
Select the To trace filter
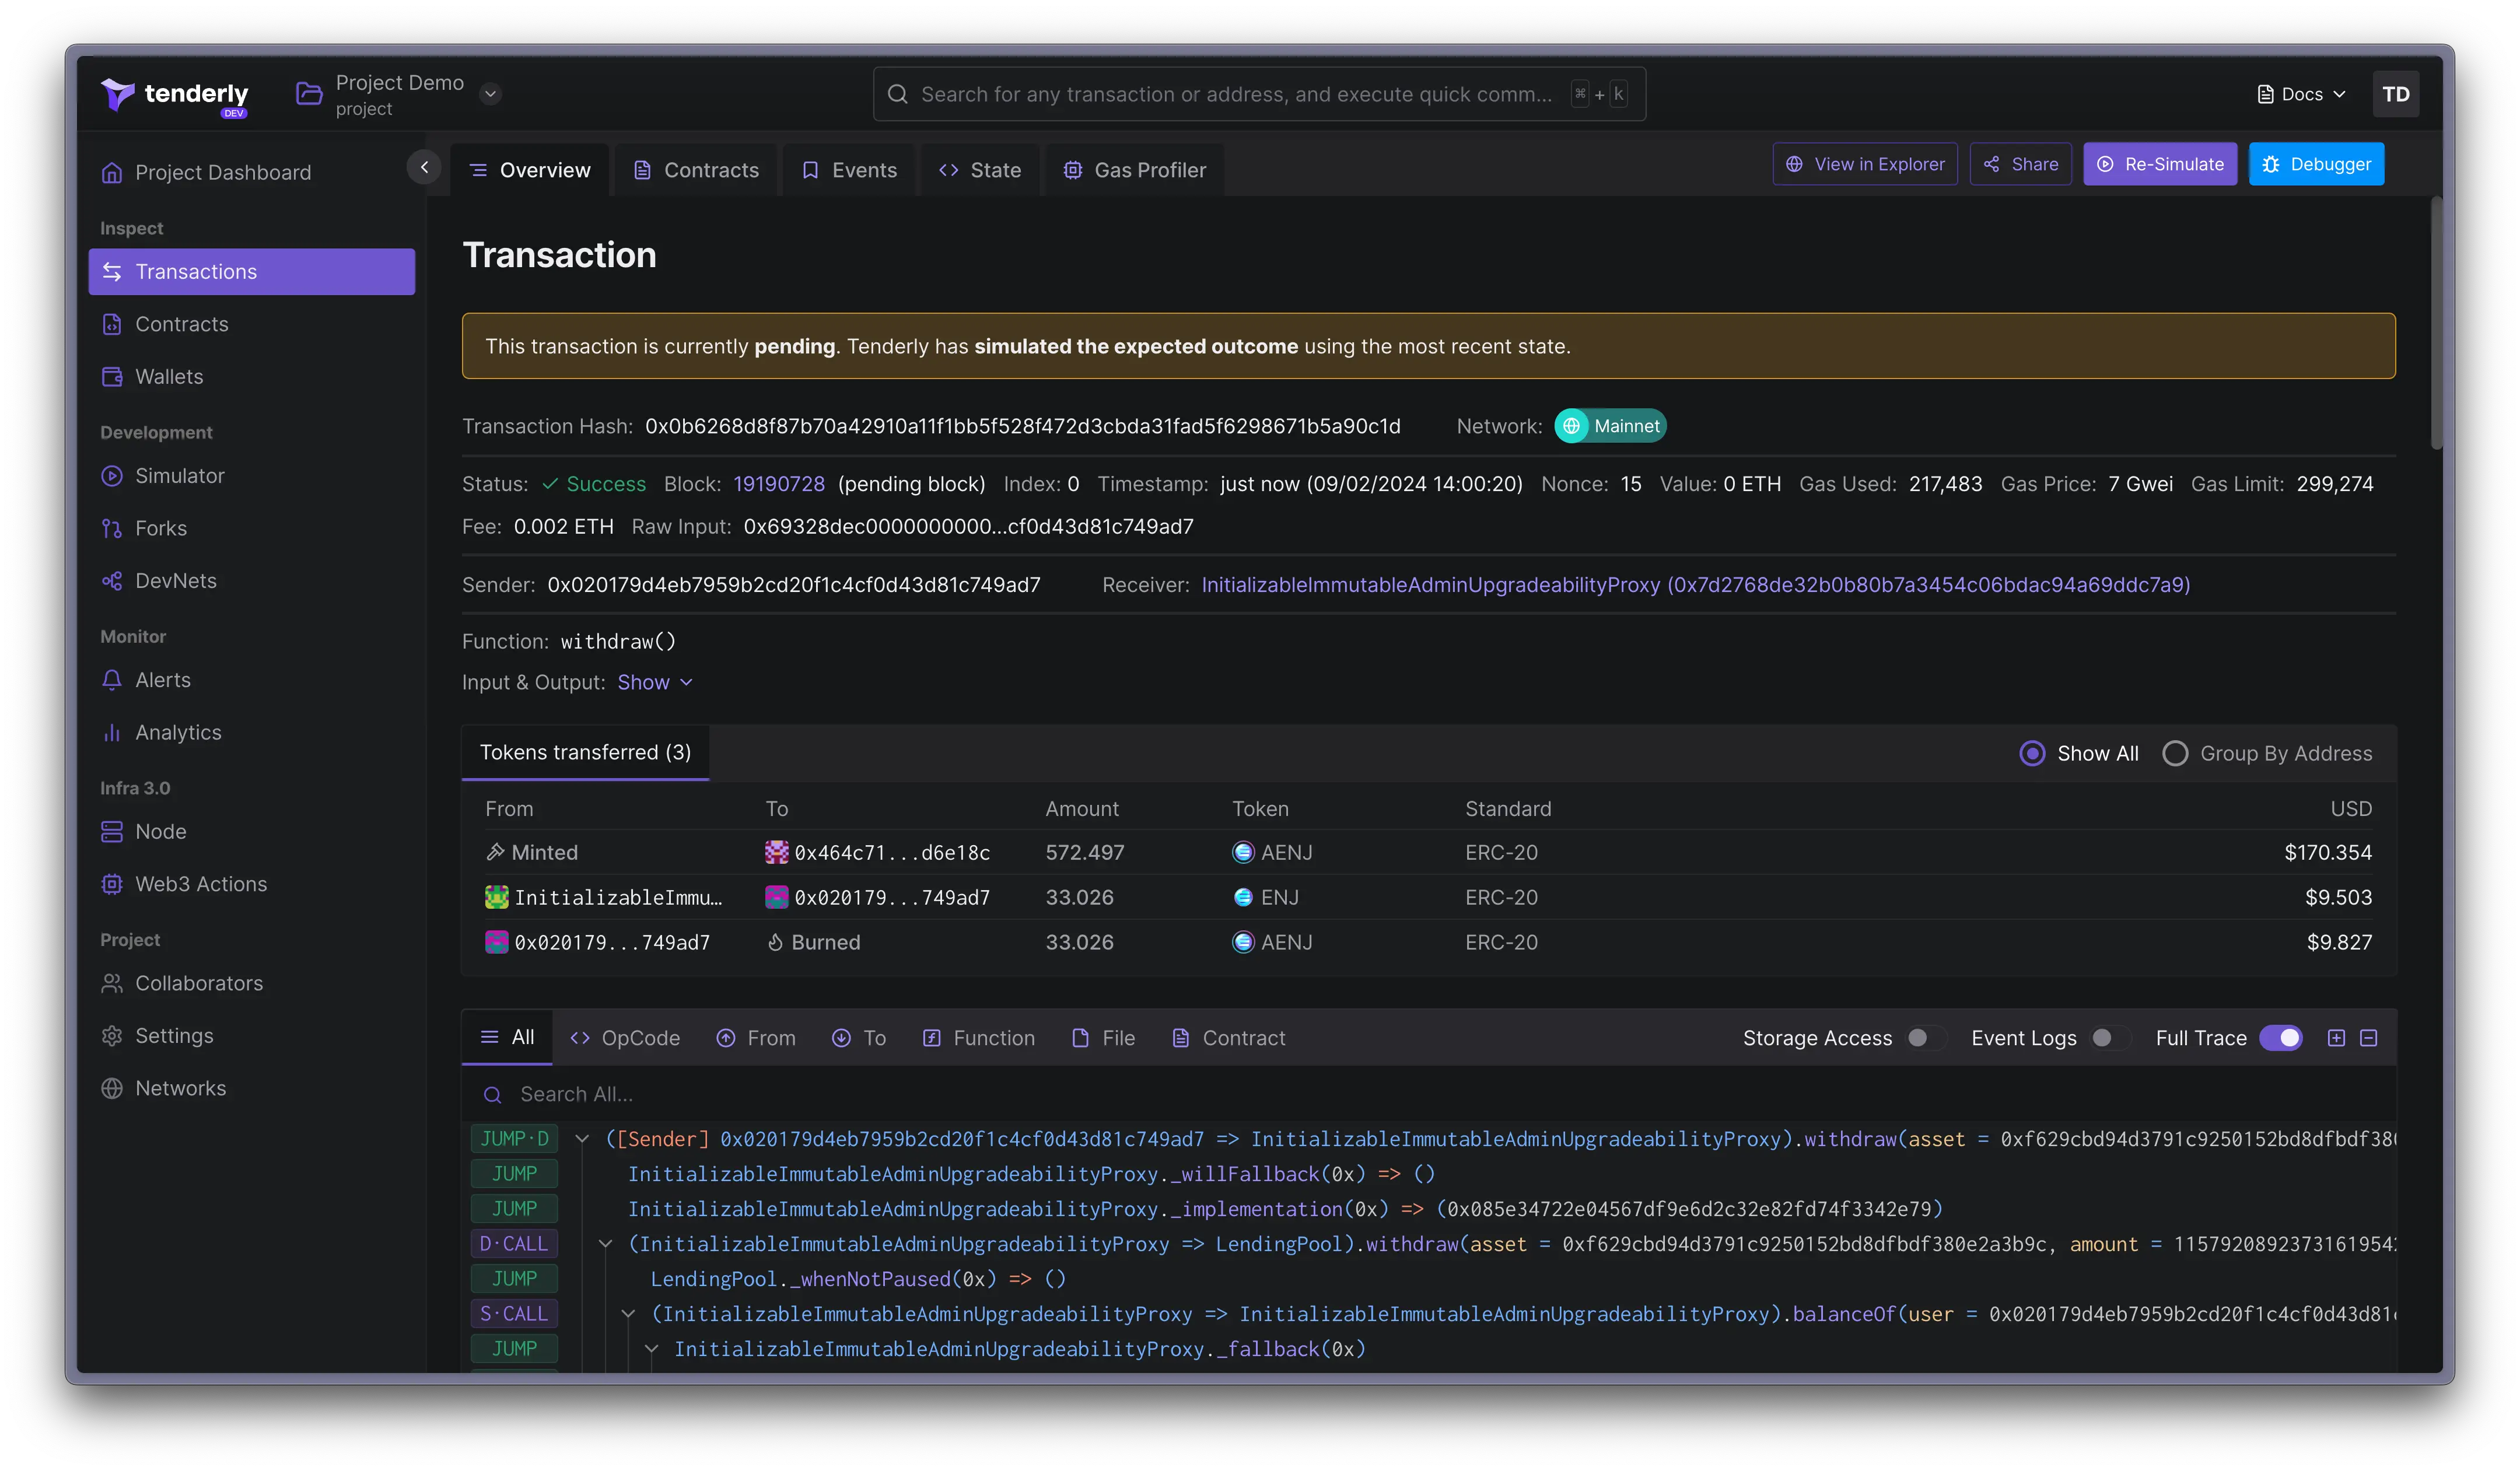[x=859, y=1038]
